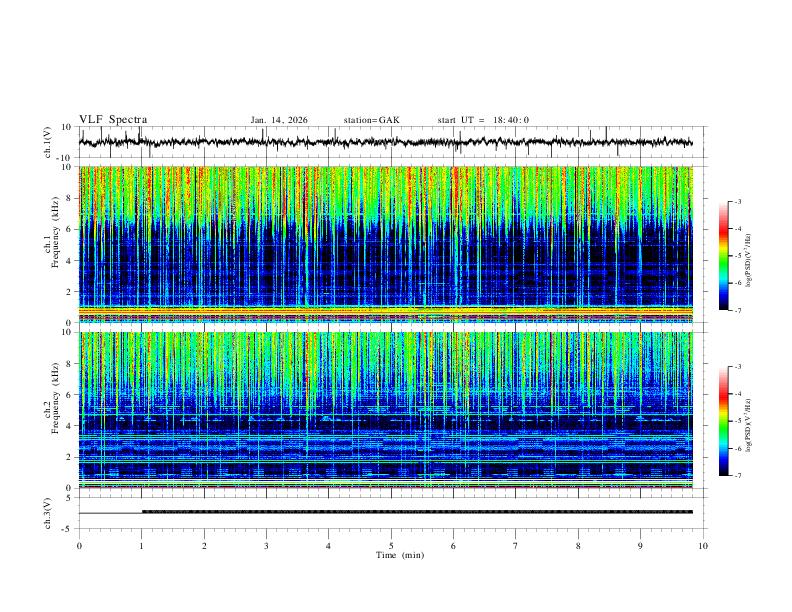Screen dimensions: 792x612
Task: Click the '4' frequency tick of ch.1 spectrogram
Action: [x=69, y=261]
